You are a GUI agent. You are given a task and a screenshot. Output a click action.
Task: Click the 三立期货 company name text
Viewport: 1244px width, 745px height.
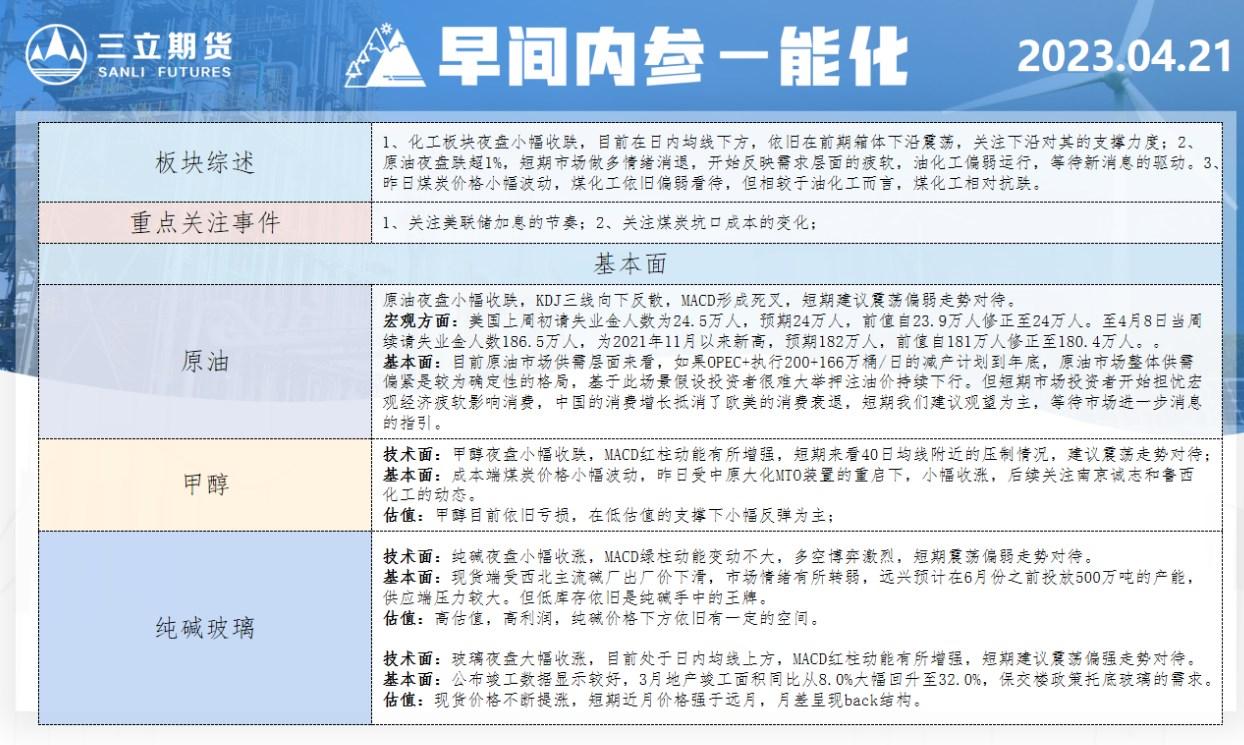click(x=164, y=45)
